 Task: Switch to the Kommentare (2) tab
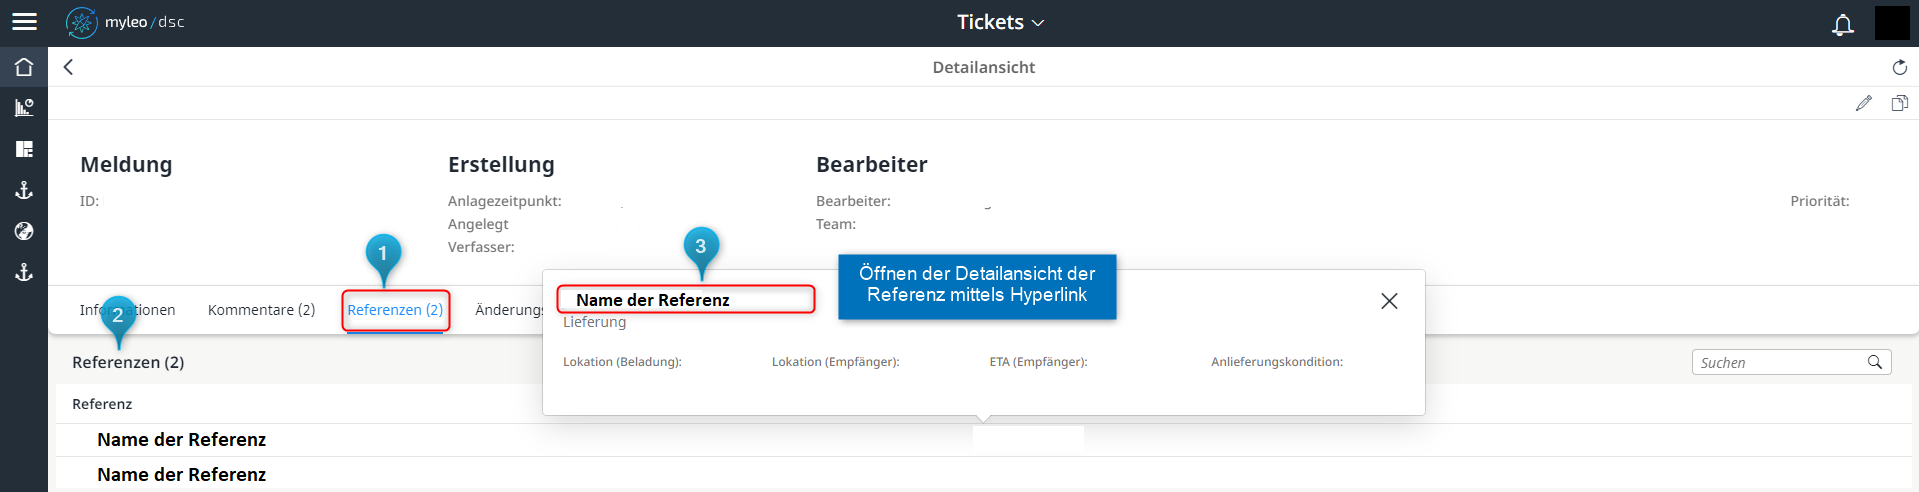click(x=261, y=310)
